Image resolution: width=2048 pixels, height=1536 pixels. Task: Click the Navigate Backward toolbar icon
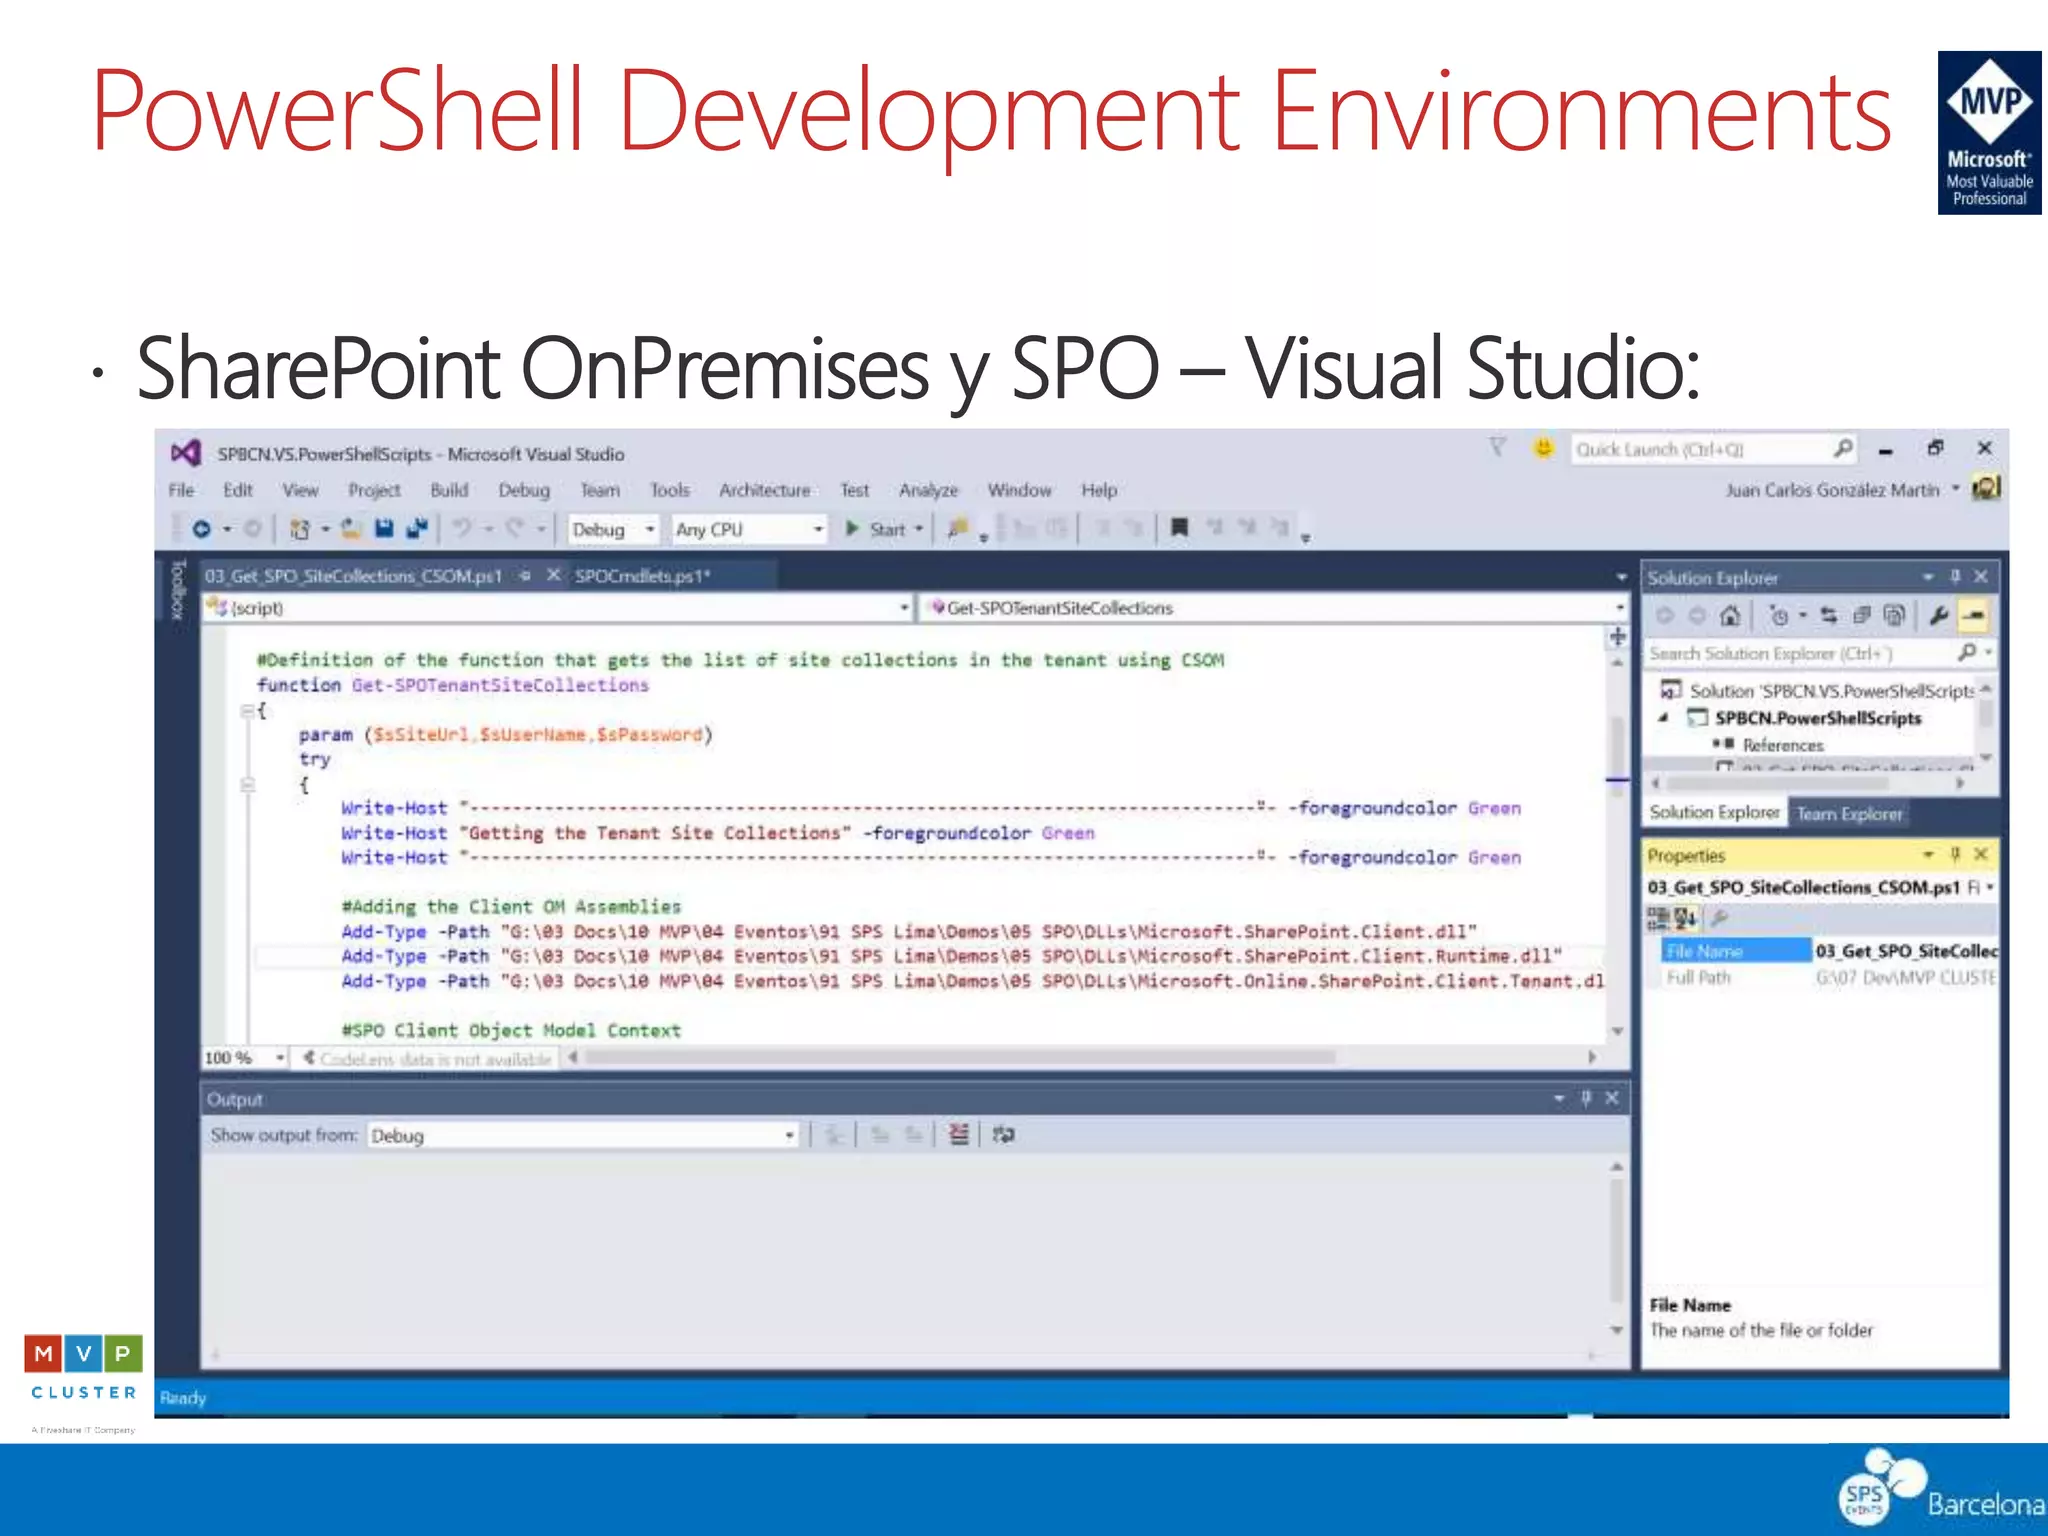point(201,529)
